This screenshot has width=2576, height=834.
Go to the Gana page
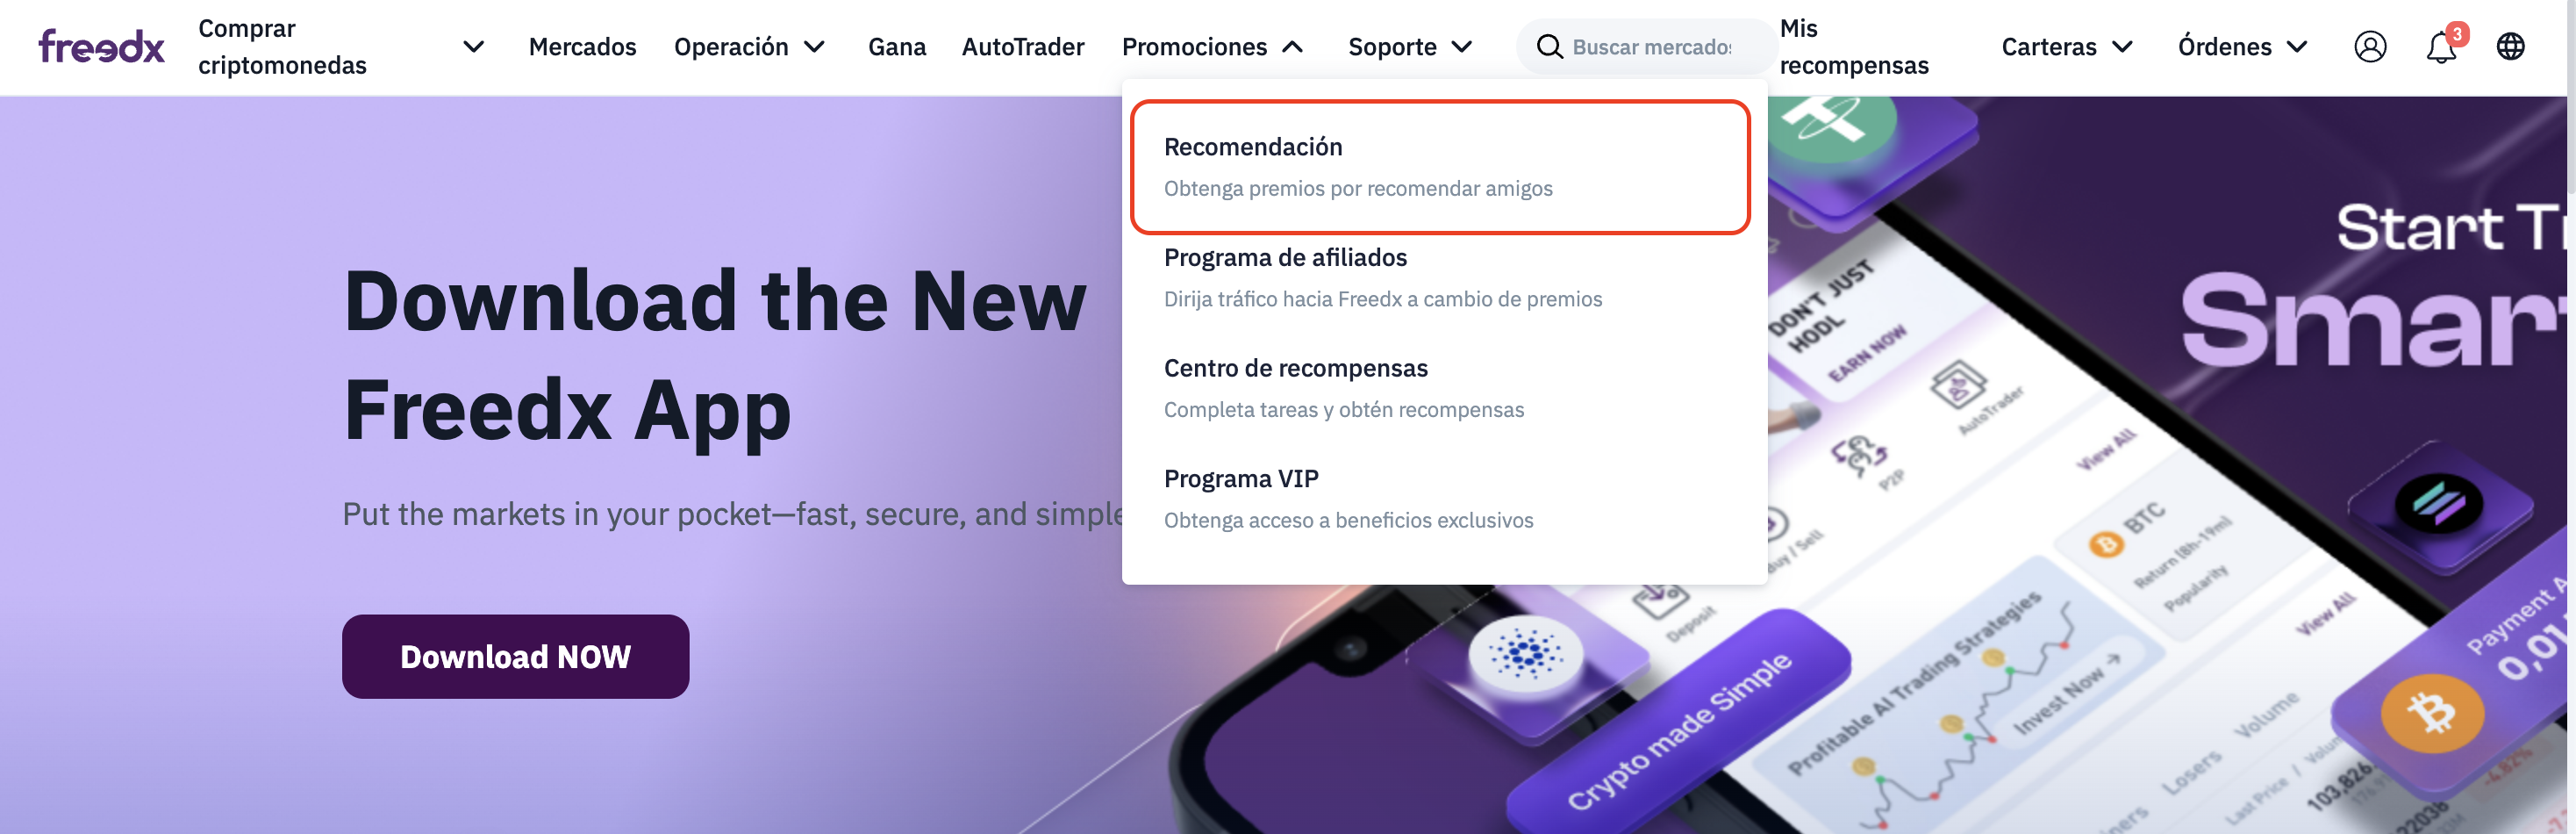896,47
